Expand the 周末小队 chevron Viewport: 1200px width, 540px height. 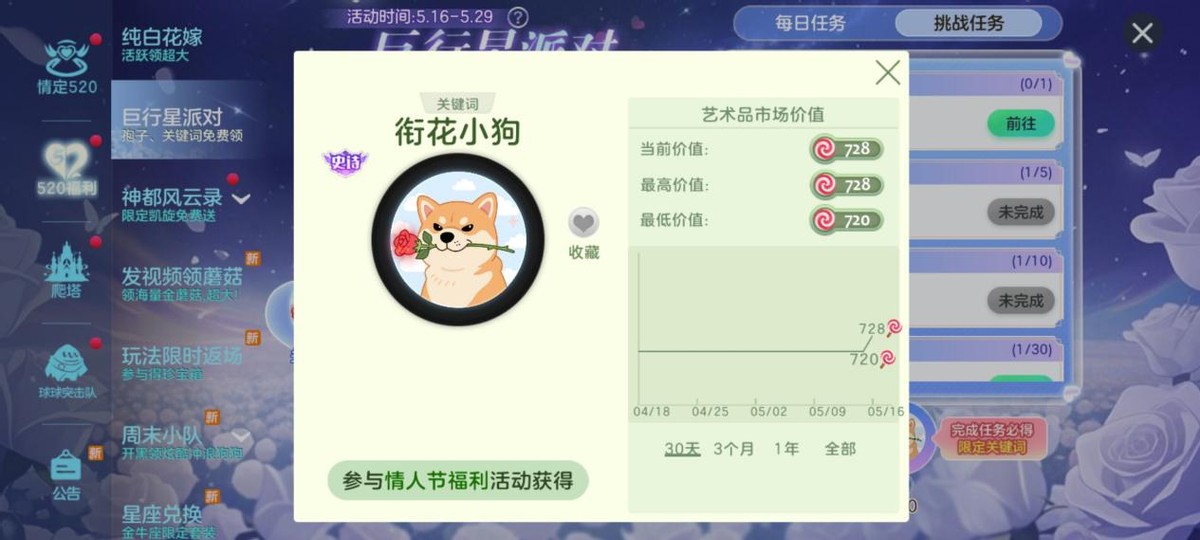241,436
